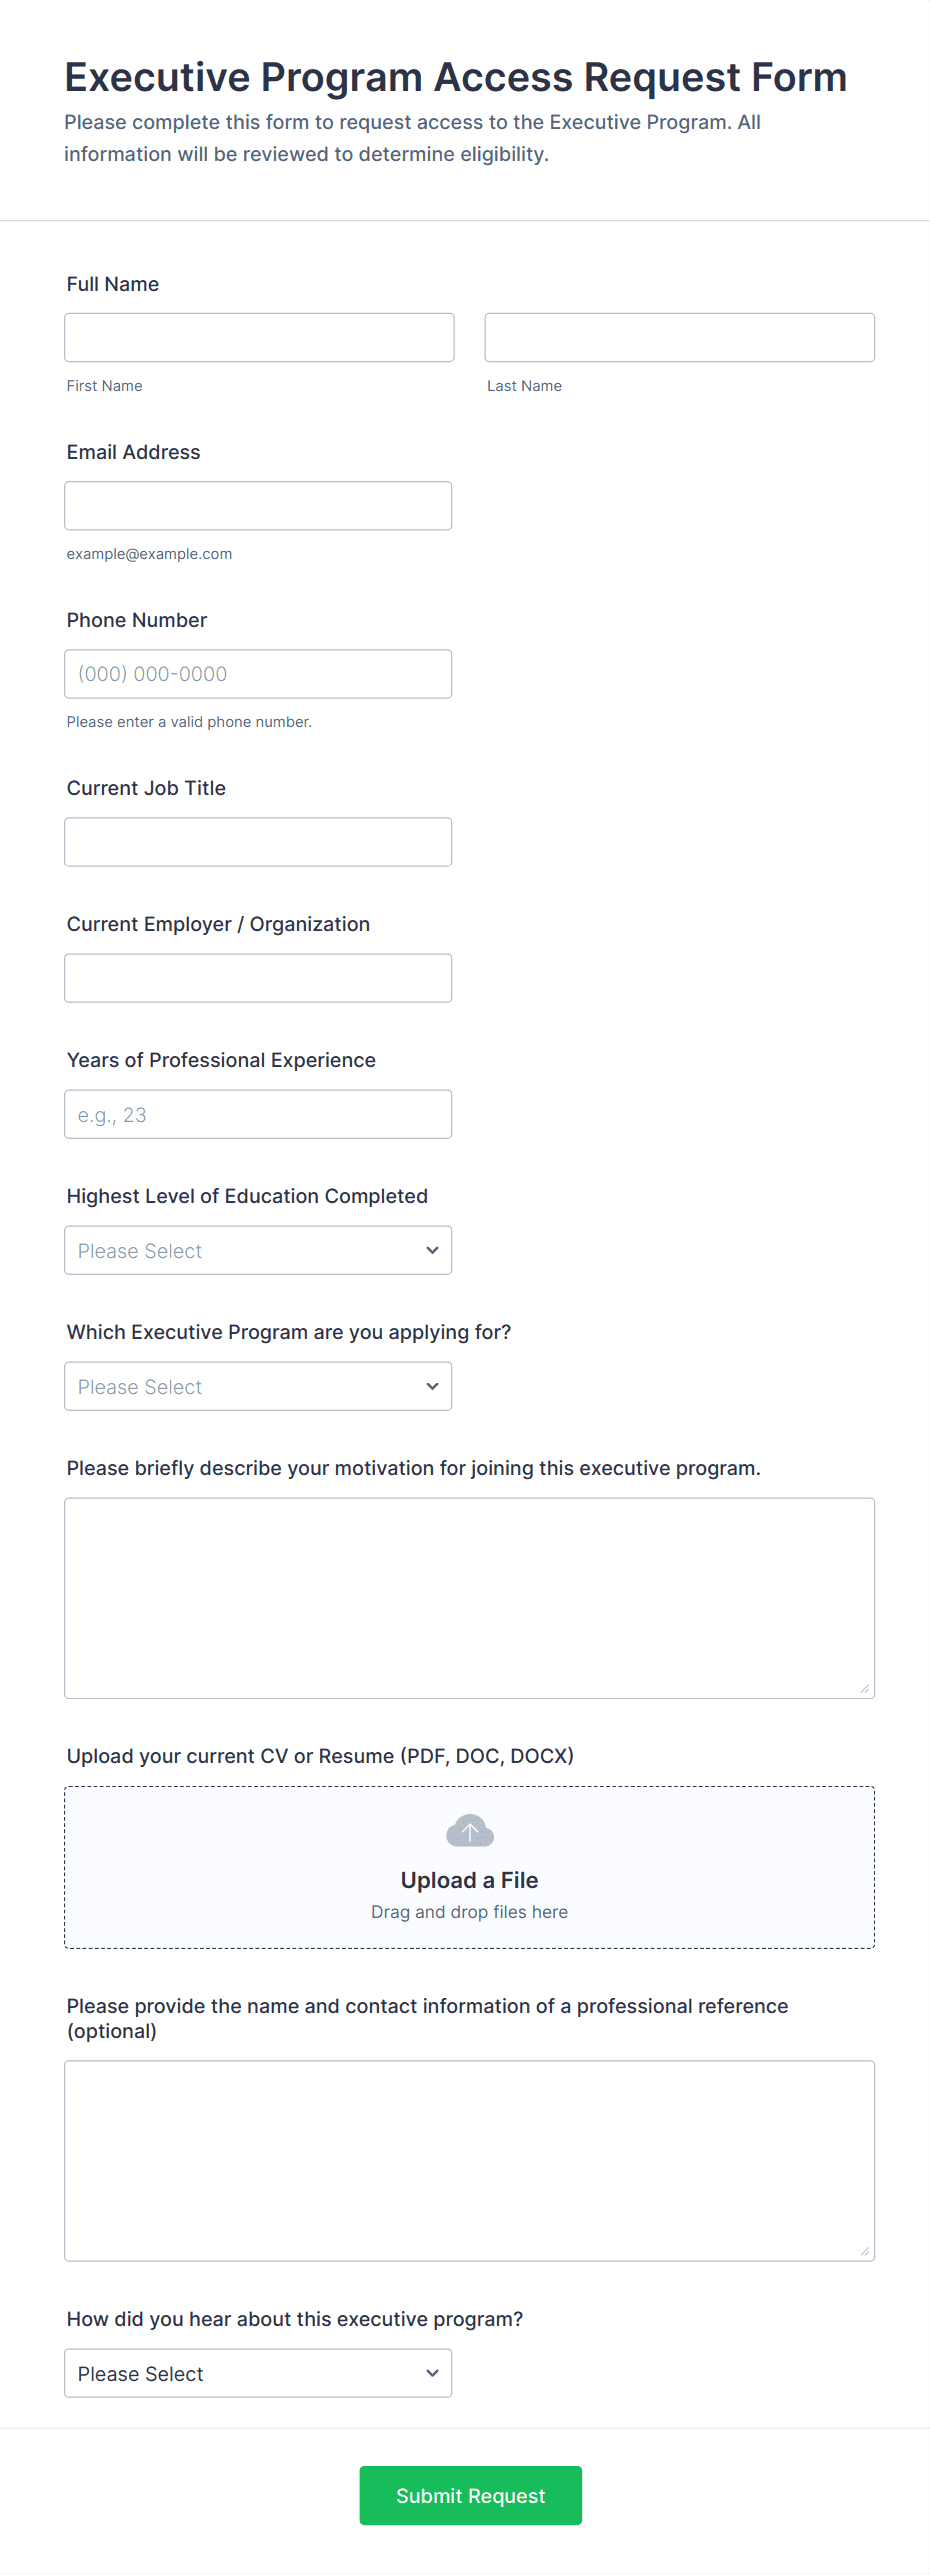Image resolution: width=930 pixels, height=2575 pixels.
Task: Focus the Last Name field
Action: coord(679,337)
